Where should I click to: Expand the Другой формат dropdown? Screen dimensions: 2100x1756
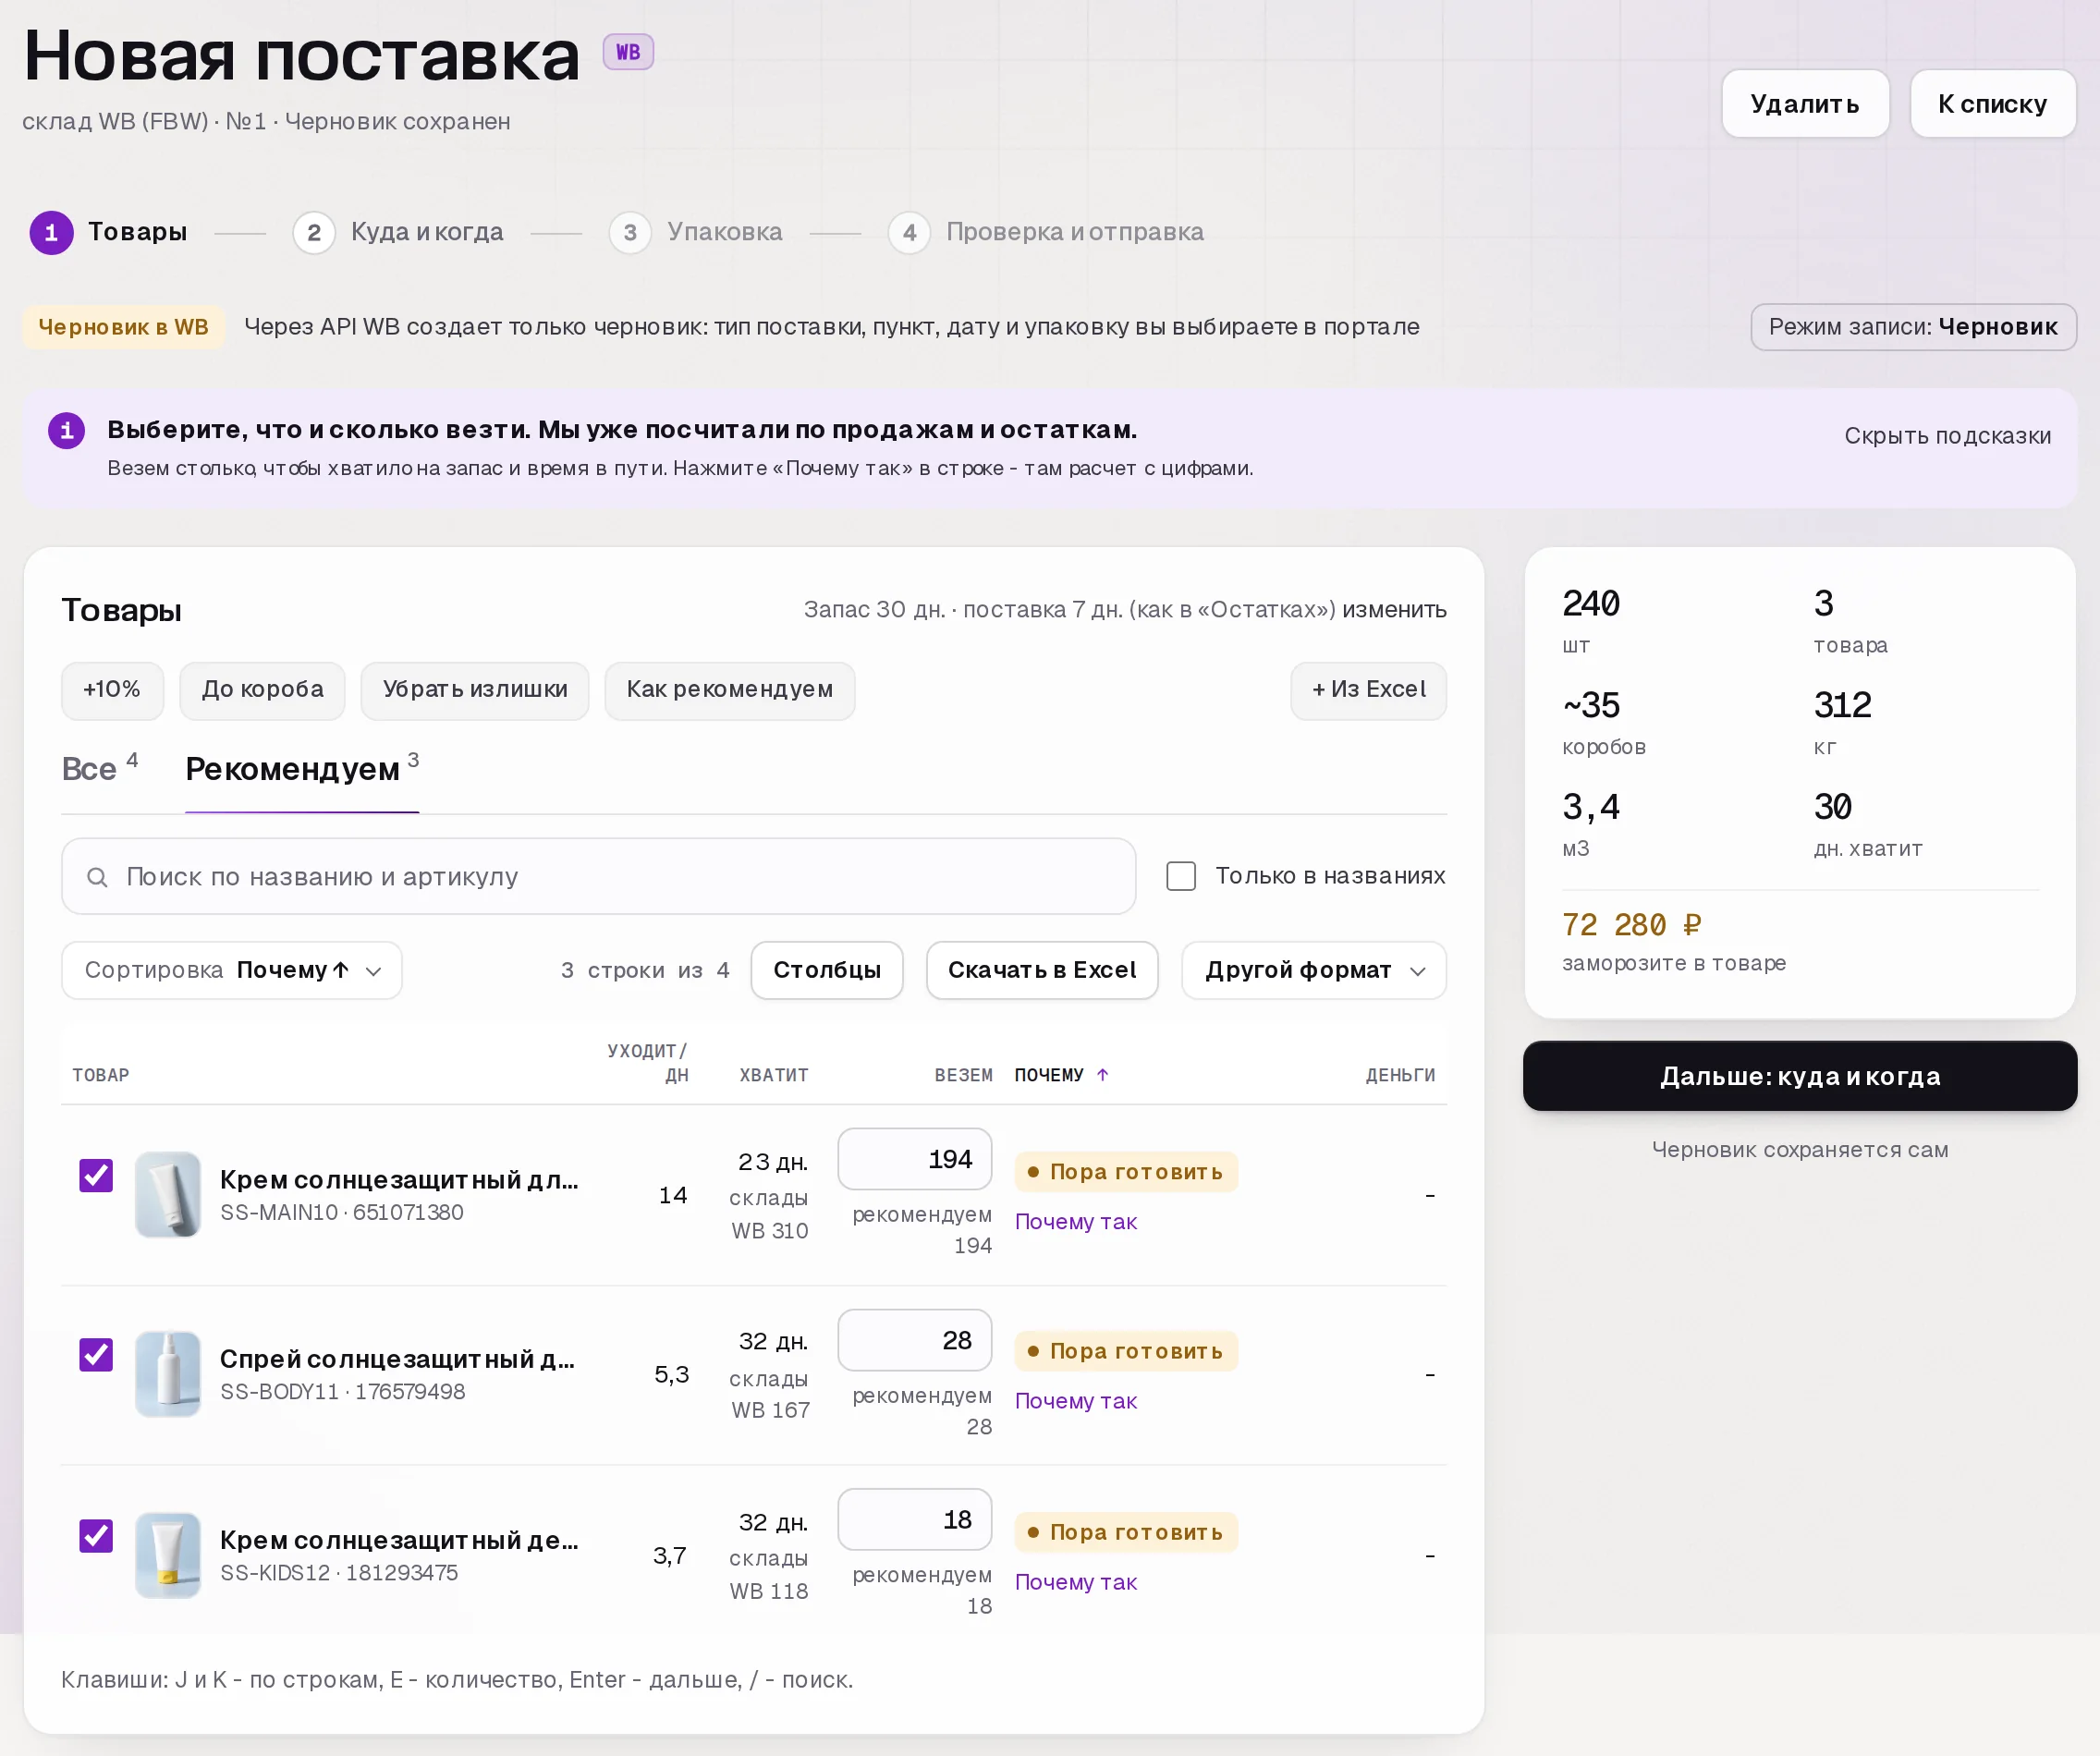pos(1314,970)
